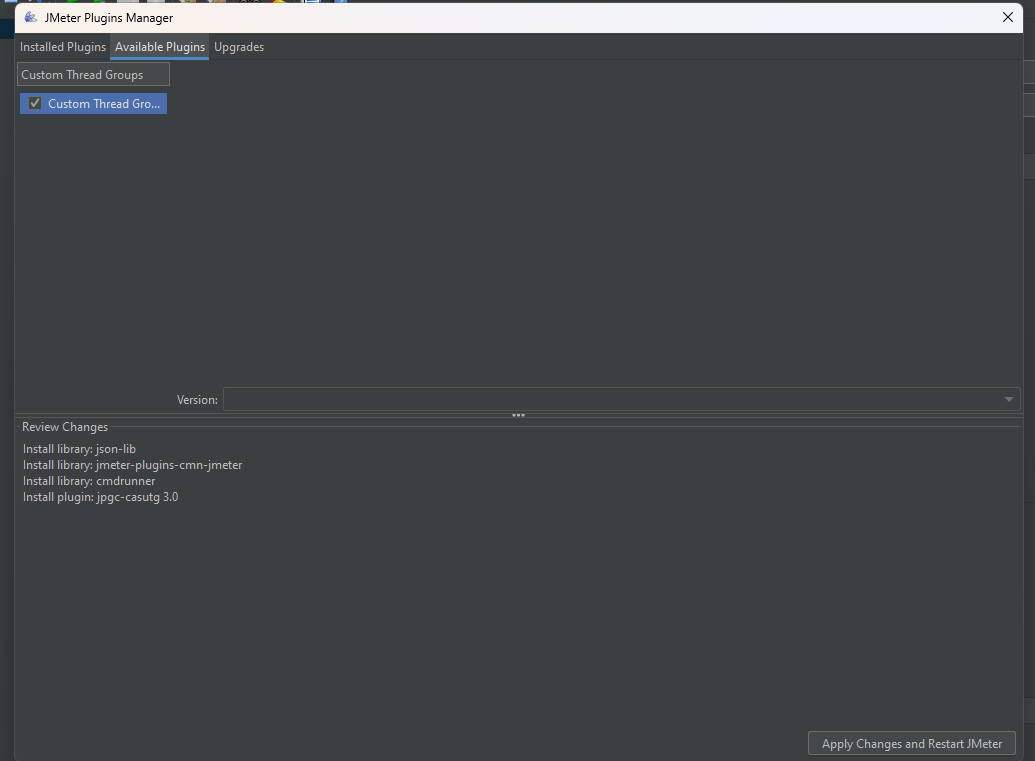Image resolution: width=1035 pixels, height=761 pixels.
Task: Open the Version dropdown
Action: (x=621, y=399)
